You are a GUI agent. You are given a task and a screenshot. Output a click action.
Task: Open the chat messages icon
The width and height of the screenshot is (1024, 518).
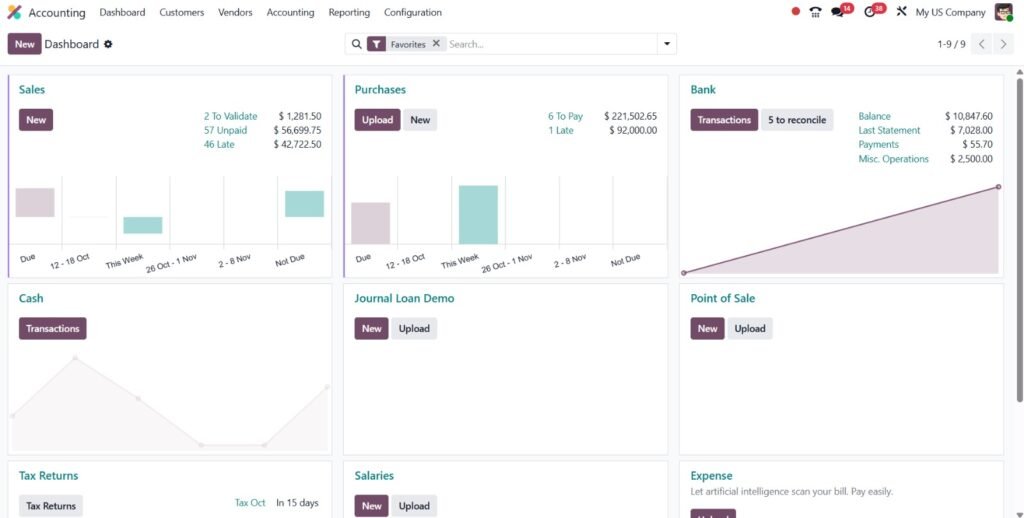tap(838, 13)
